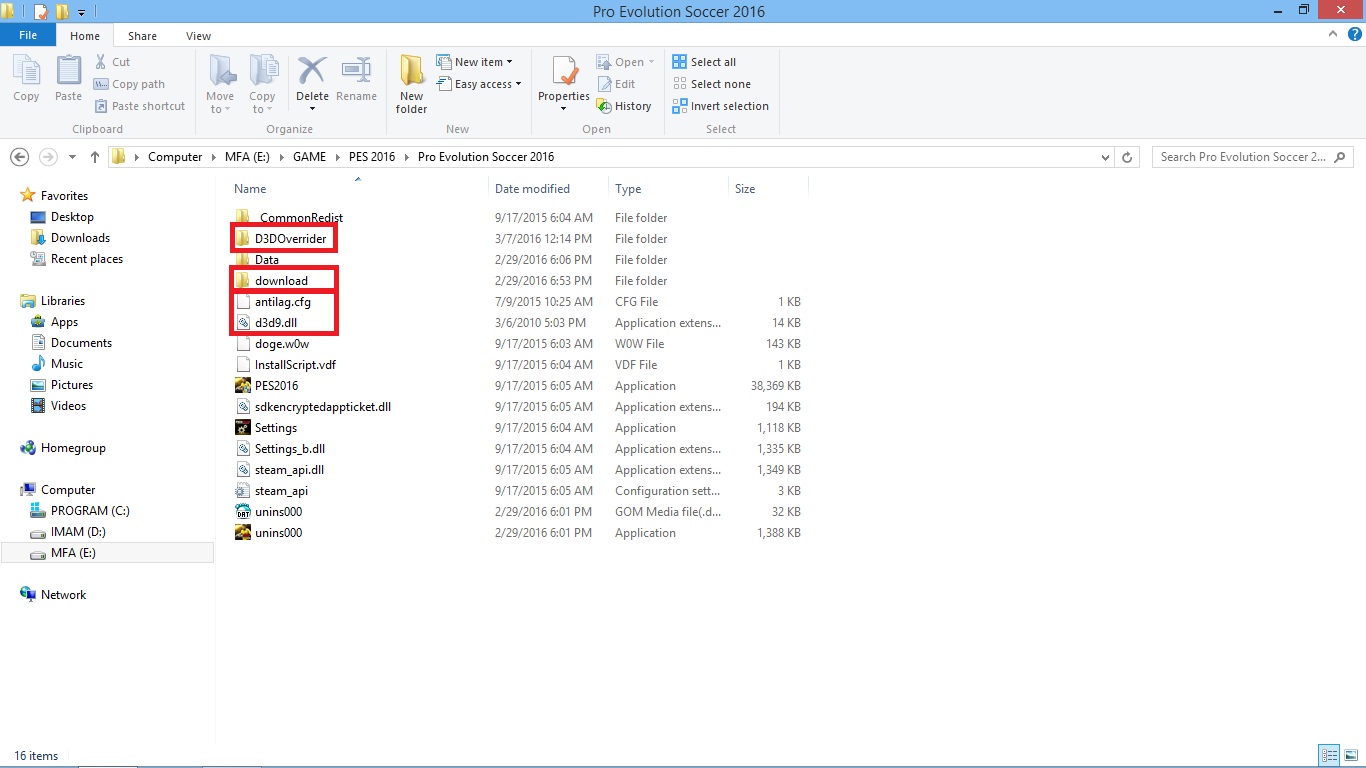Open IMAM (D:) drive in sidebar
Viewport: 1366px width, 768px height.
(78, 532)
